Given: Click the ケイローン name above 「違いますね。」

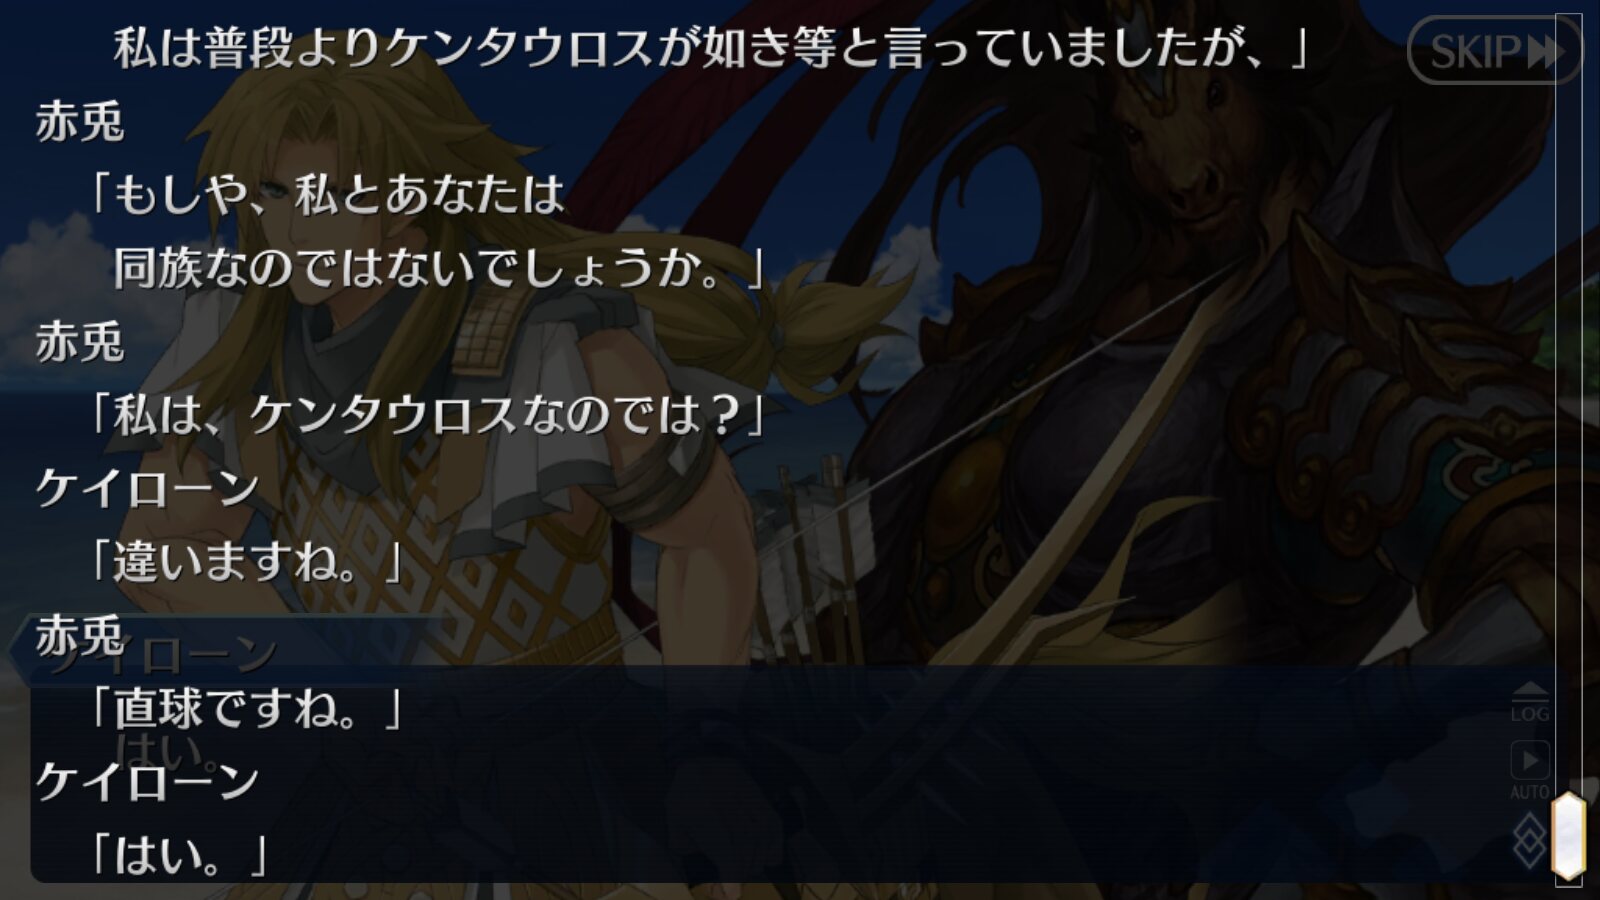Looking at the screenshot, I should click(x=148, y=488).
